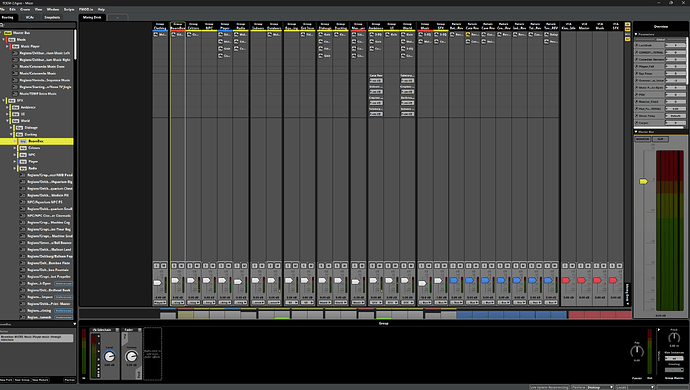The width and height of the screenshot is (690, 390).
Task: Open the Scripts menu
Action: (x=69, y=9)
